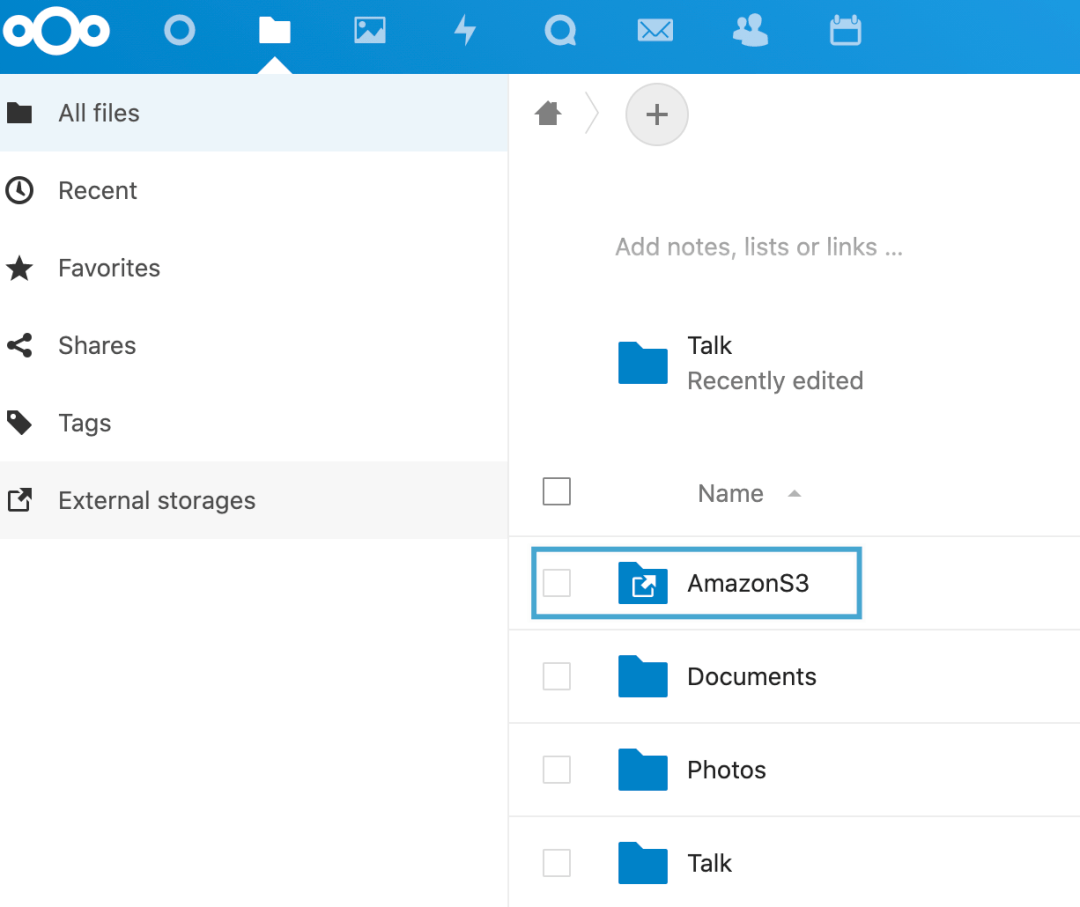Click the Tags icon in sidebar

click(19, 423)
